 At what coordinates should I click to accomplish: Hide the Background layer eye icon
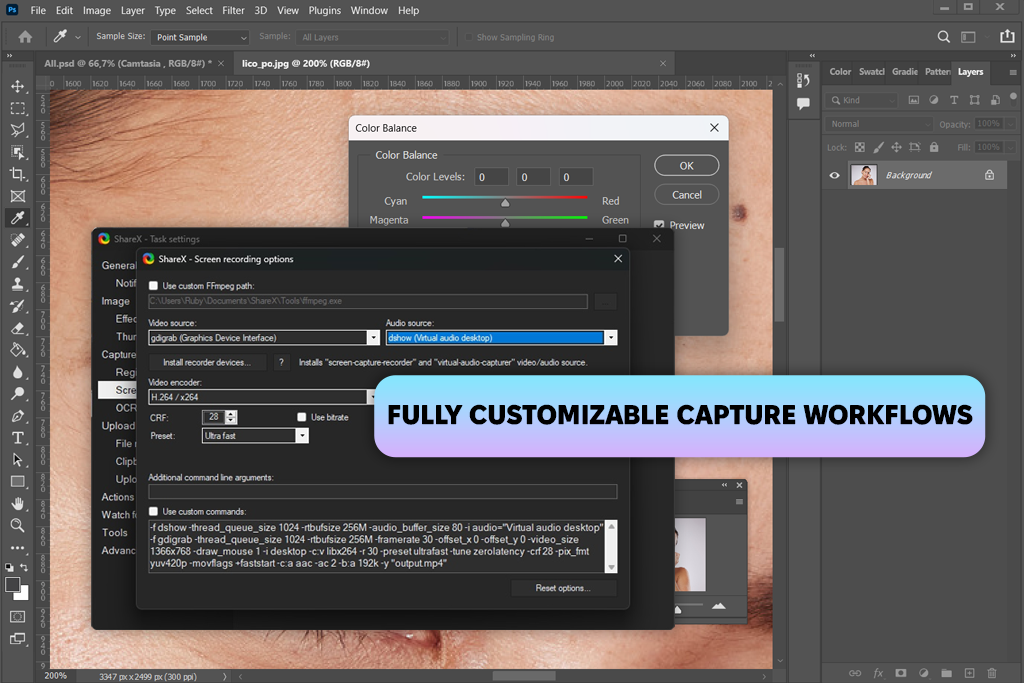(834, 175)
